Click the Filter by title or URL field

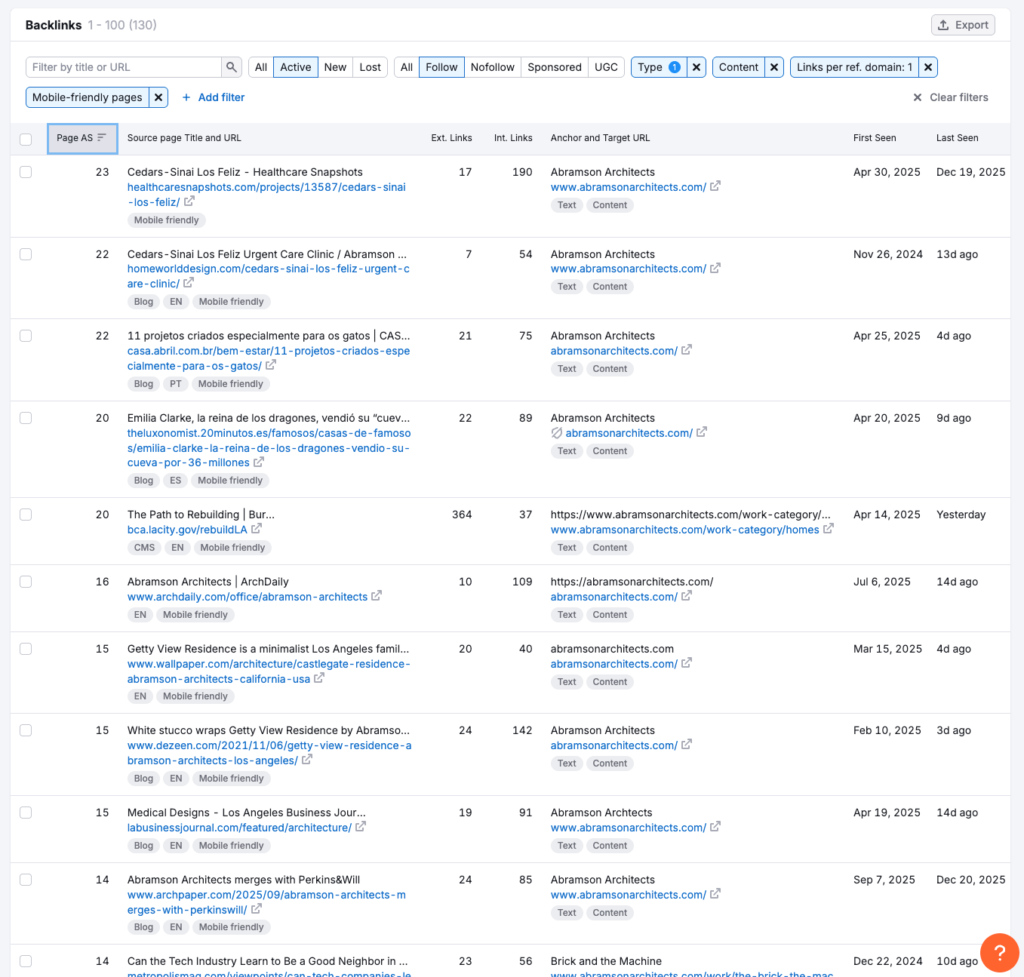[x=123, y=67]
